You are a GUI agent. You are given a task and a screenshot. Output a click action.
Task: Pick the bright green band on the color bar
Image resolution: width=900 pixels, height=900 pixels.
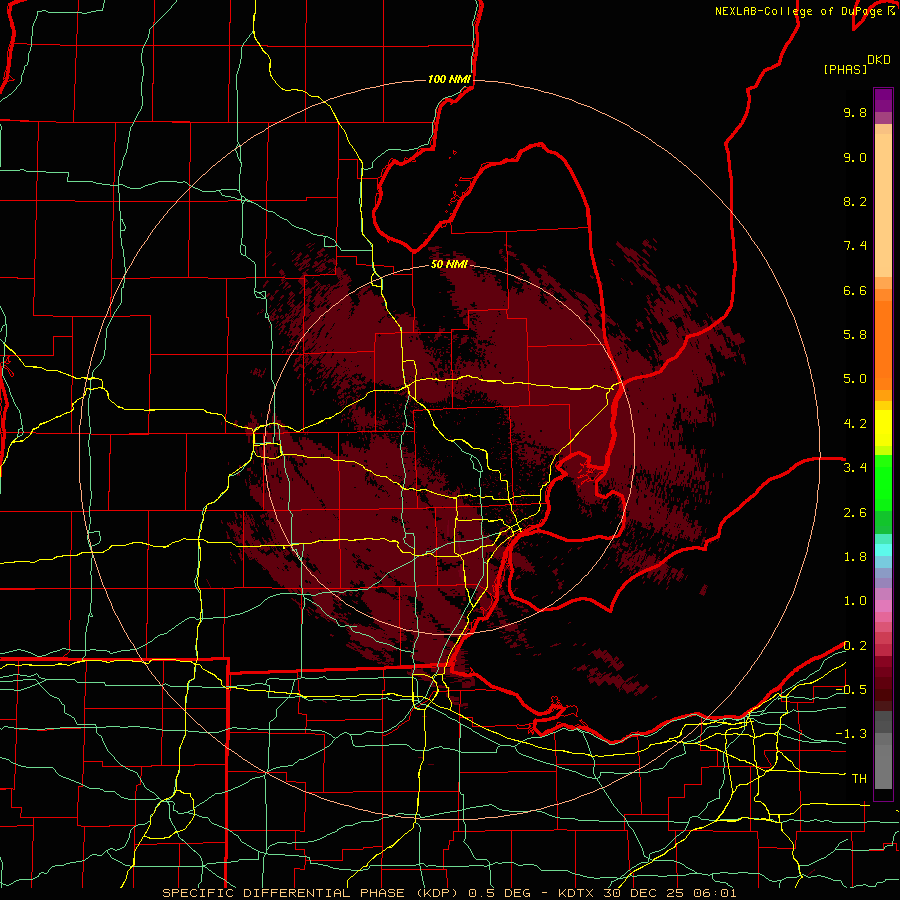(x=883, y=482)
